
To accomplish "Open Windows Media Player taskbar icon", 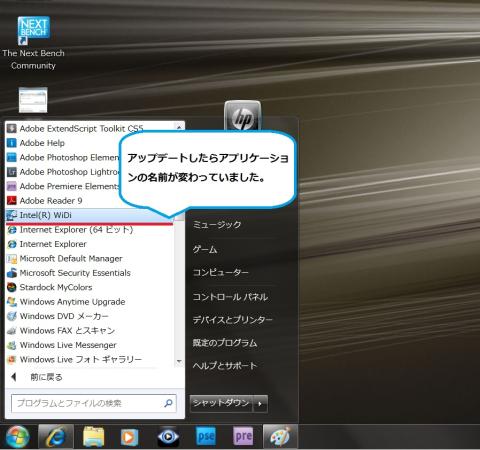I will click(x=129, y=437).
